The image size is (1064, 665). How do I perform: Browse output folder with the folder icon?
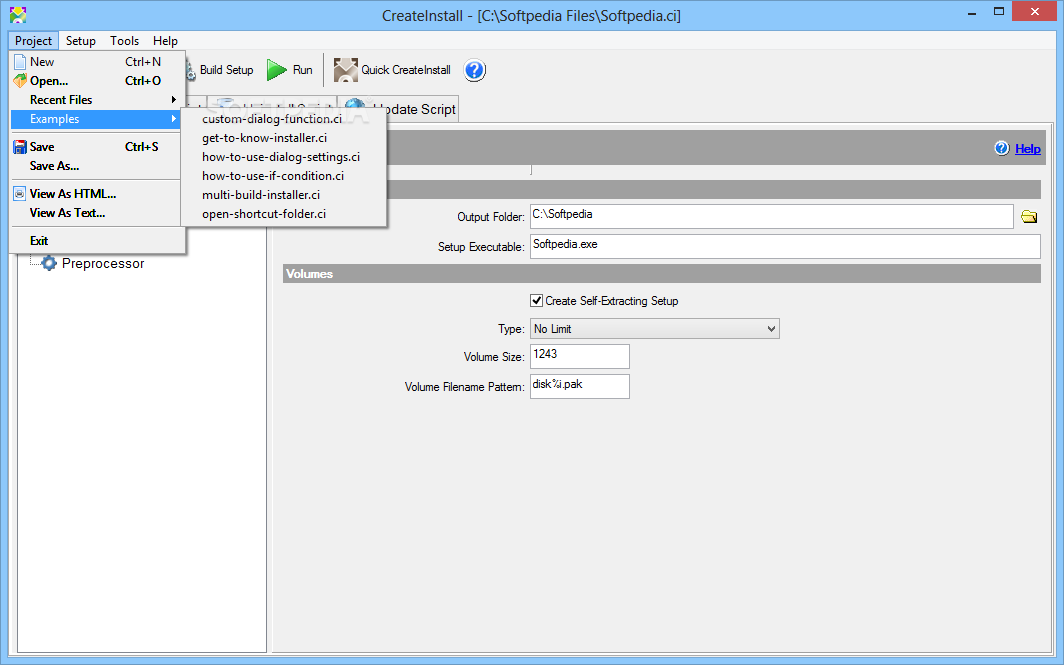coord(1029,216)
